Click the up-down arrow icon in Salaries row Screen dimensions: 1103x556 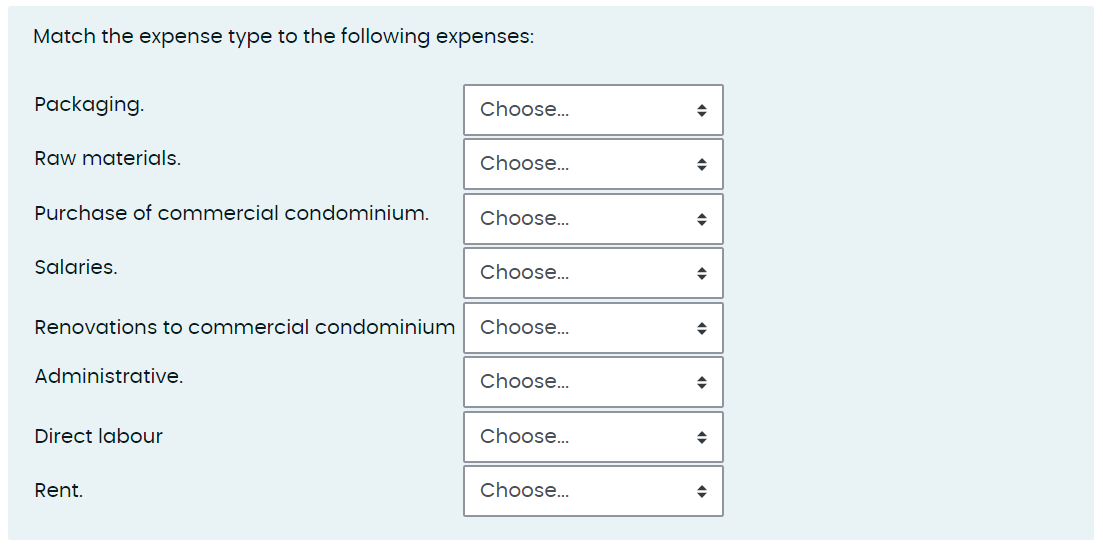pos(702,273)
